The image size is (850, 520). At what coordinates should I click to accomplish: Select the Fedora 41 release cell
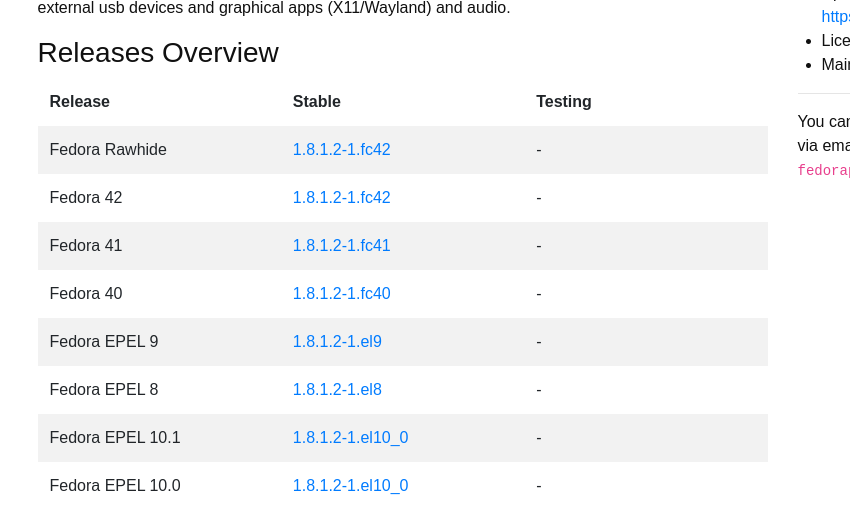pyautogui.click(x=86, y=246)
